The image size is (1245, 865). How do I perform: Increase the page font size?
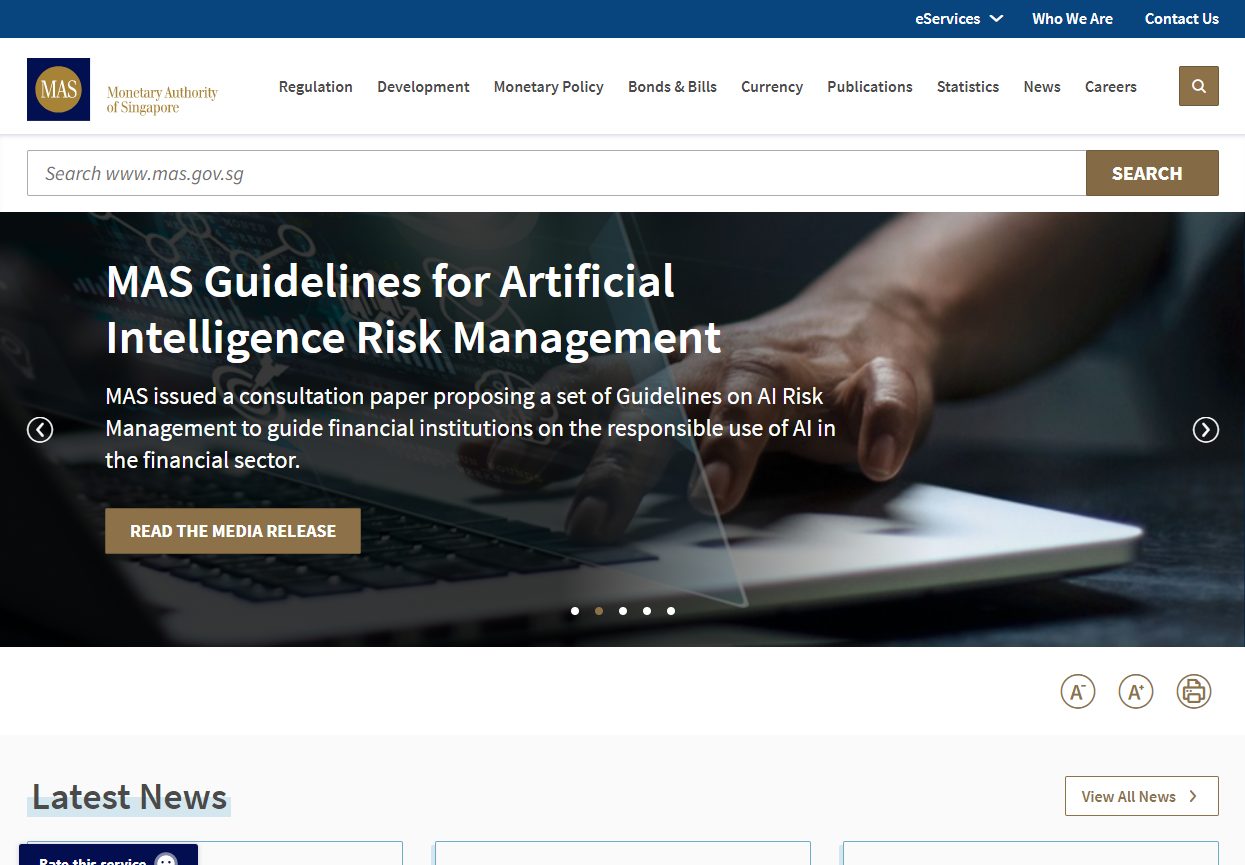pos(1135,691)
